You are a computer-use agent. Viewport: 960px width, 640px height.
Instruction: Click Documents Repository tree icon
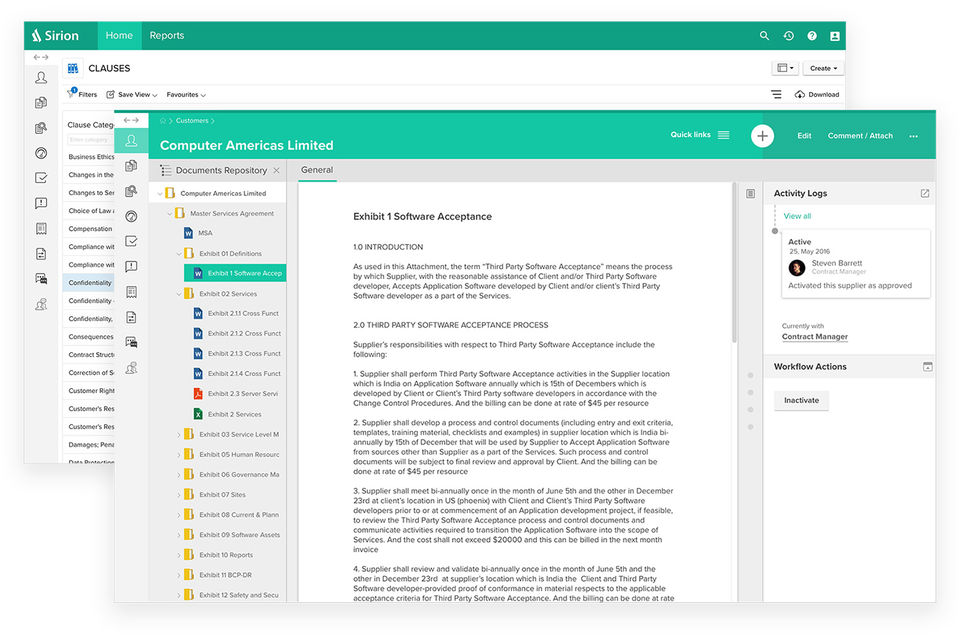click(x=165, y=170)
